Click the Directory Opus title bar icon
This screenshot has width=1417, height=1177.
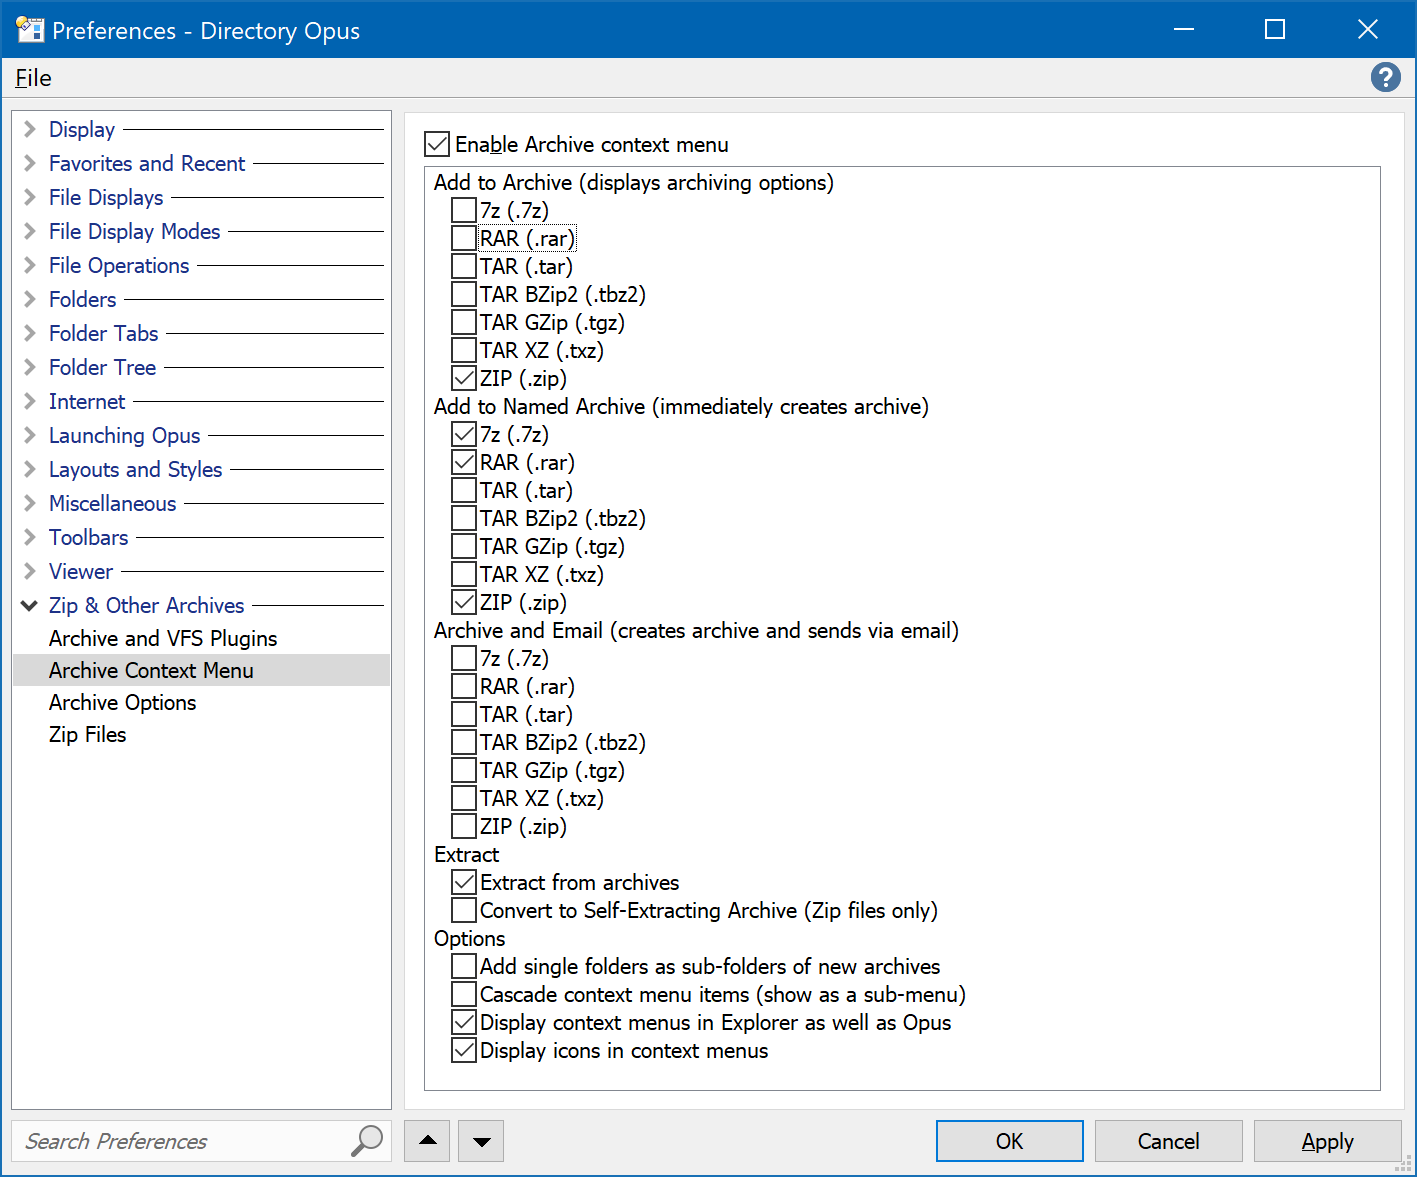pos(30,30)
